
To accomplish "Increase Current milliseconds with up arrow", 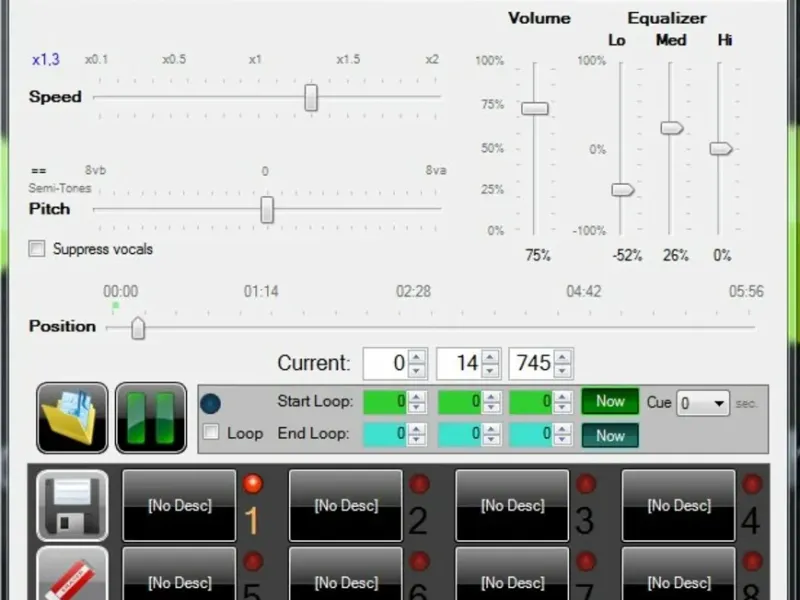I will point(562,357).
